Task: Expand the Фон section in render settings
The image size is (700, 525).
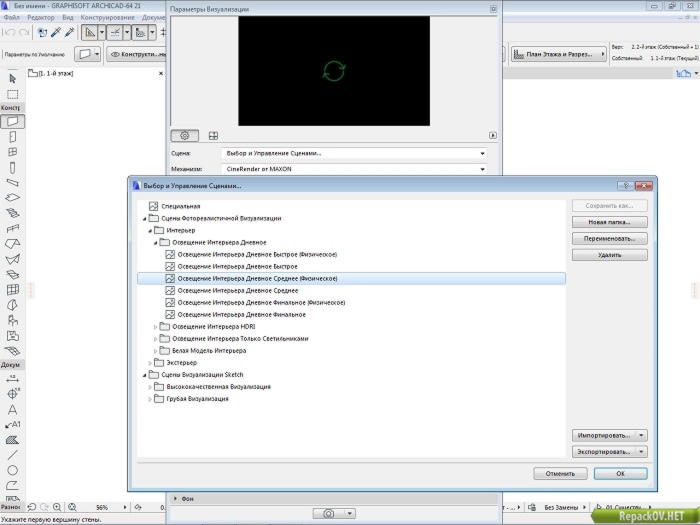Action: [175, 498]
